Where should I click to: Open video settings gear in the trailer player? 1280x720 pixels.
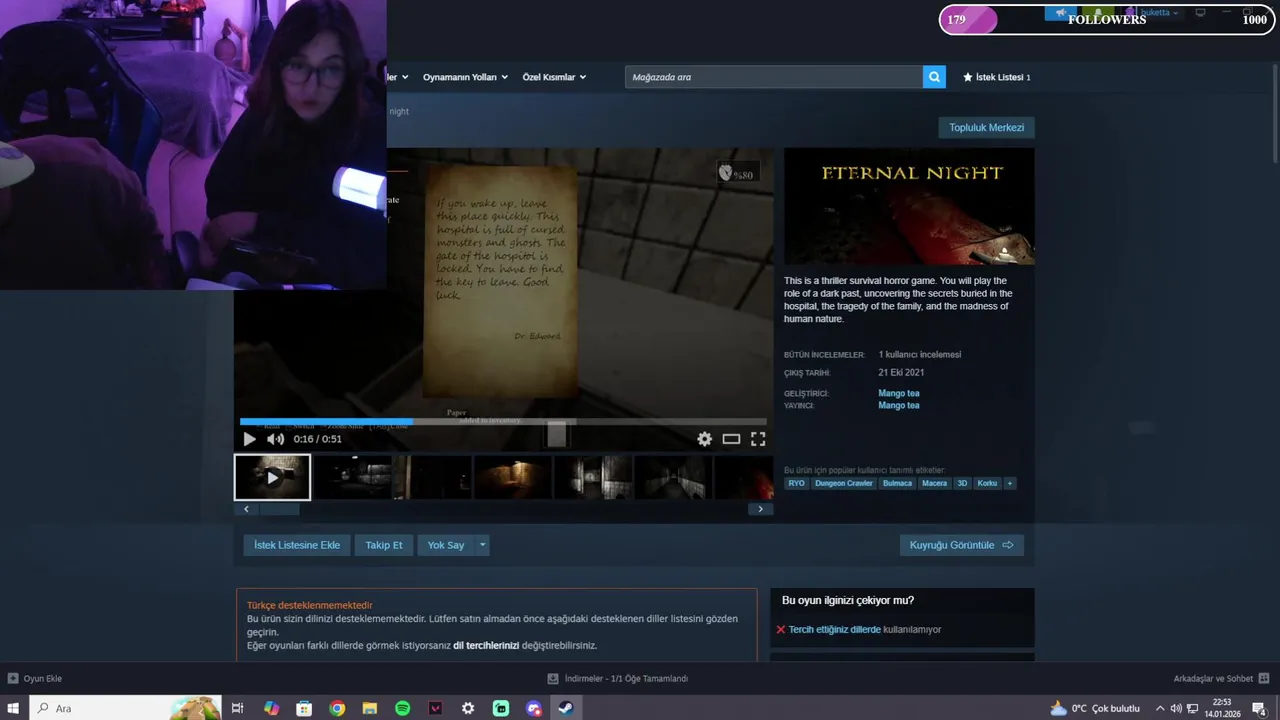(x=705, y=439)
